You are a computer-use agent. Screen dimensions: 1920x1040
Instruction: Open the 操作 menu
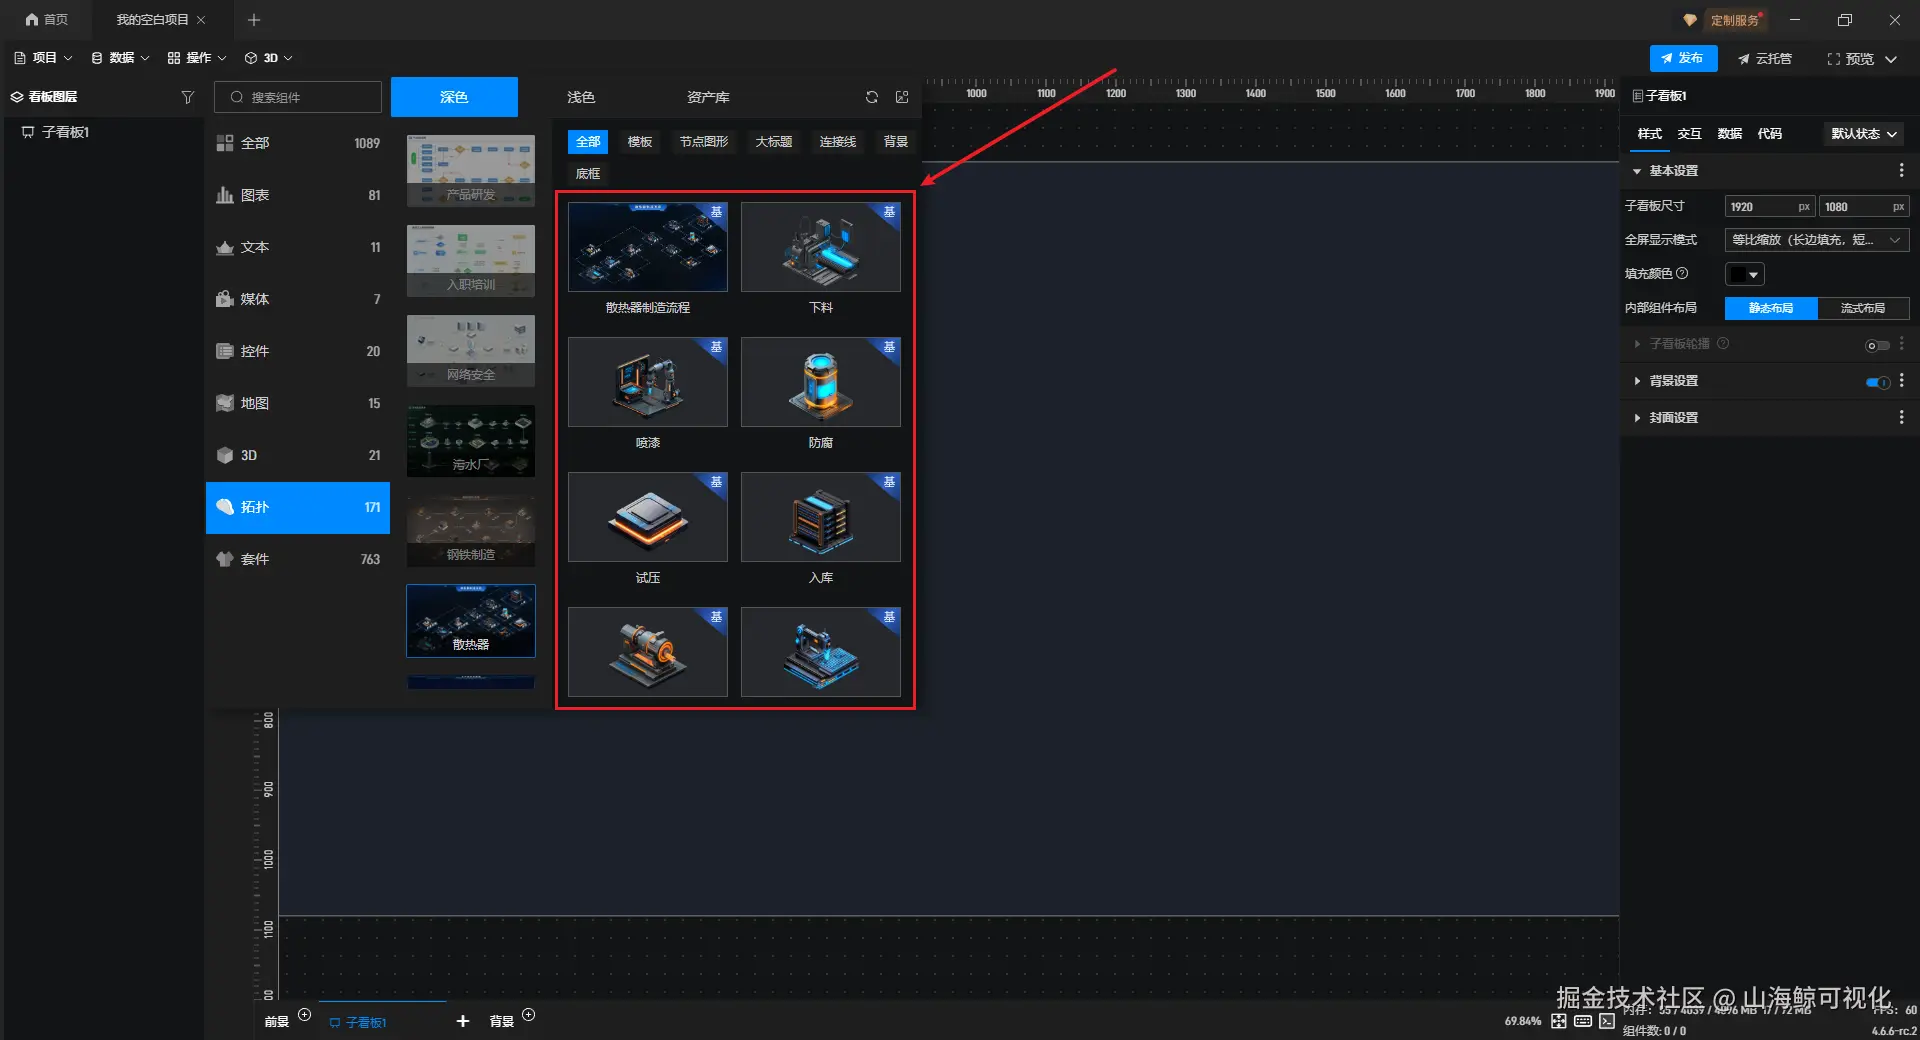click(x=197, y=58)
